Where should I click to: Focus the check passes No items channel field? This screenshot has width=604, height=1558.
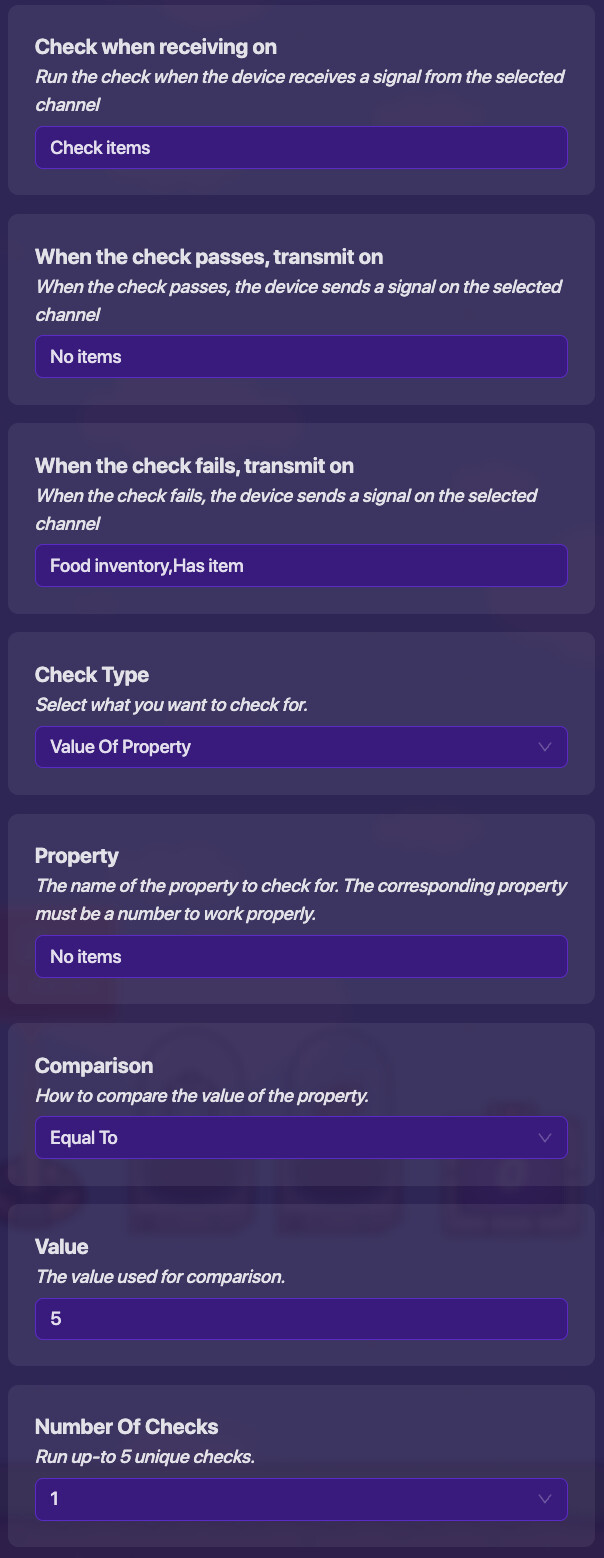point(300,357)
